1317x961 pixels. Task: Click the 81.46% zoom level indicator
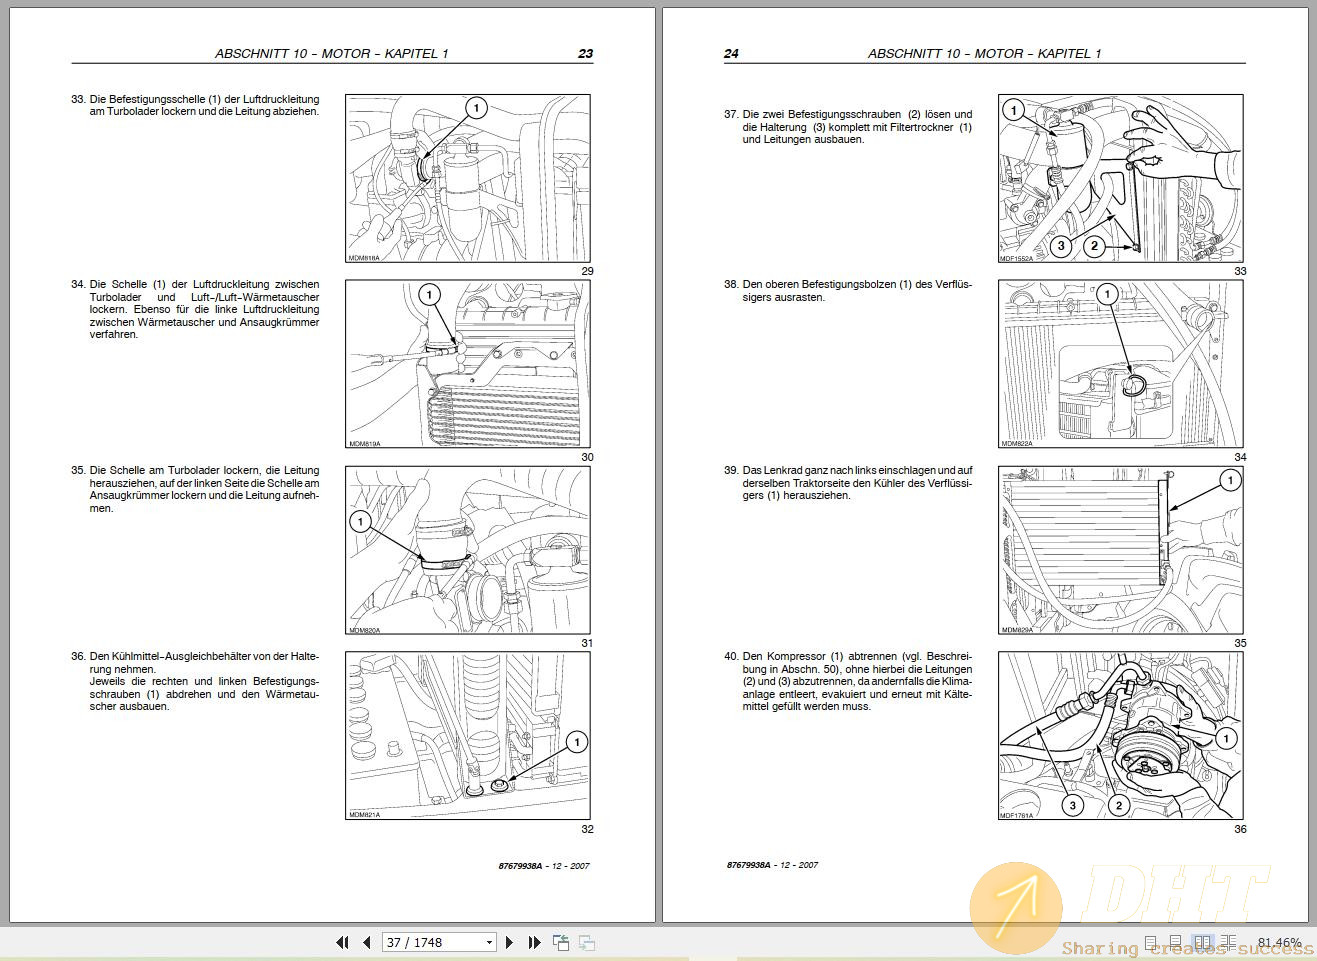coord(1279,942)
